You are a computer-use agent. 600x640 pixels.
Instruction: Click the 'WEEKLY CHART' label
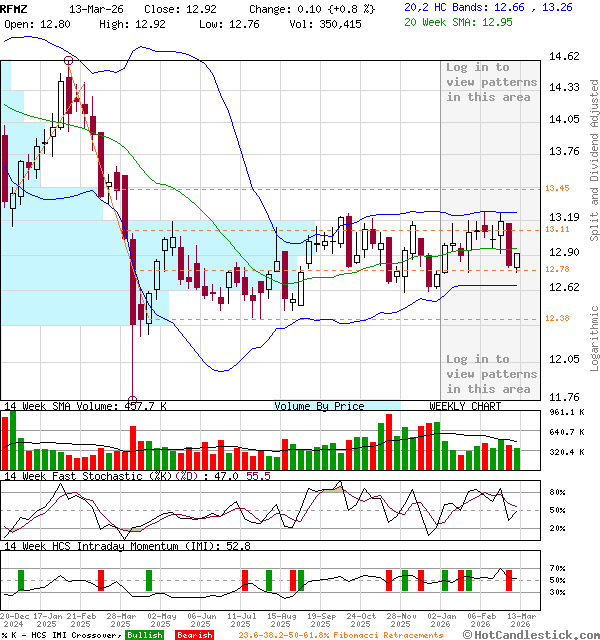[x=466, y=406]
